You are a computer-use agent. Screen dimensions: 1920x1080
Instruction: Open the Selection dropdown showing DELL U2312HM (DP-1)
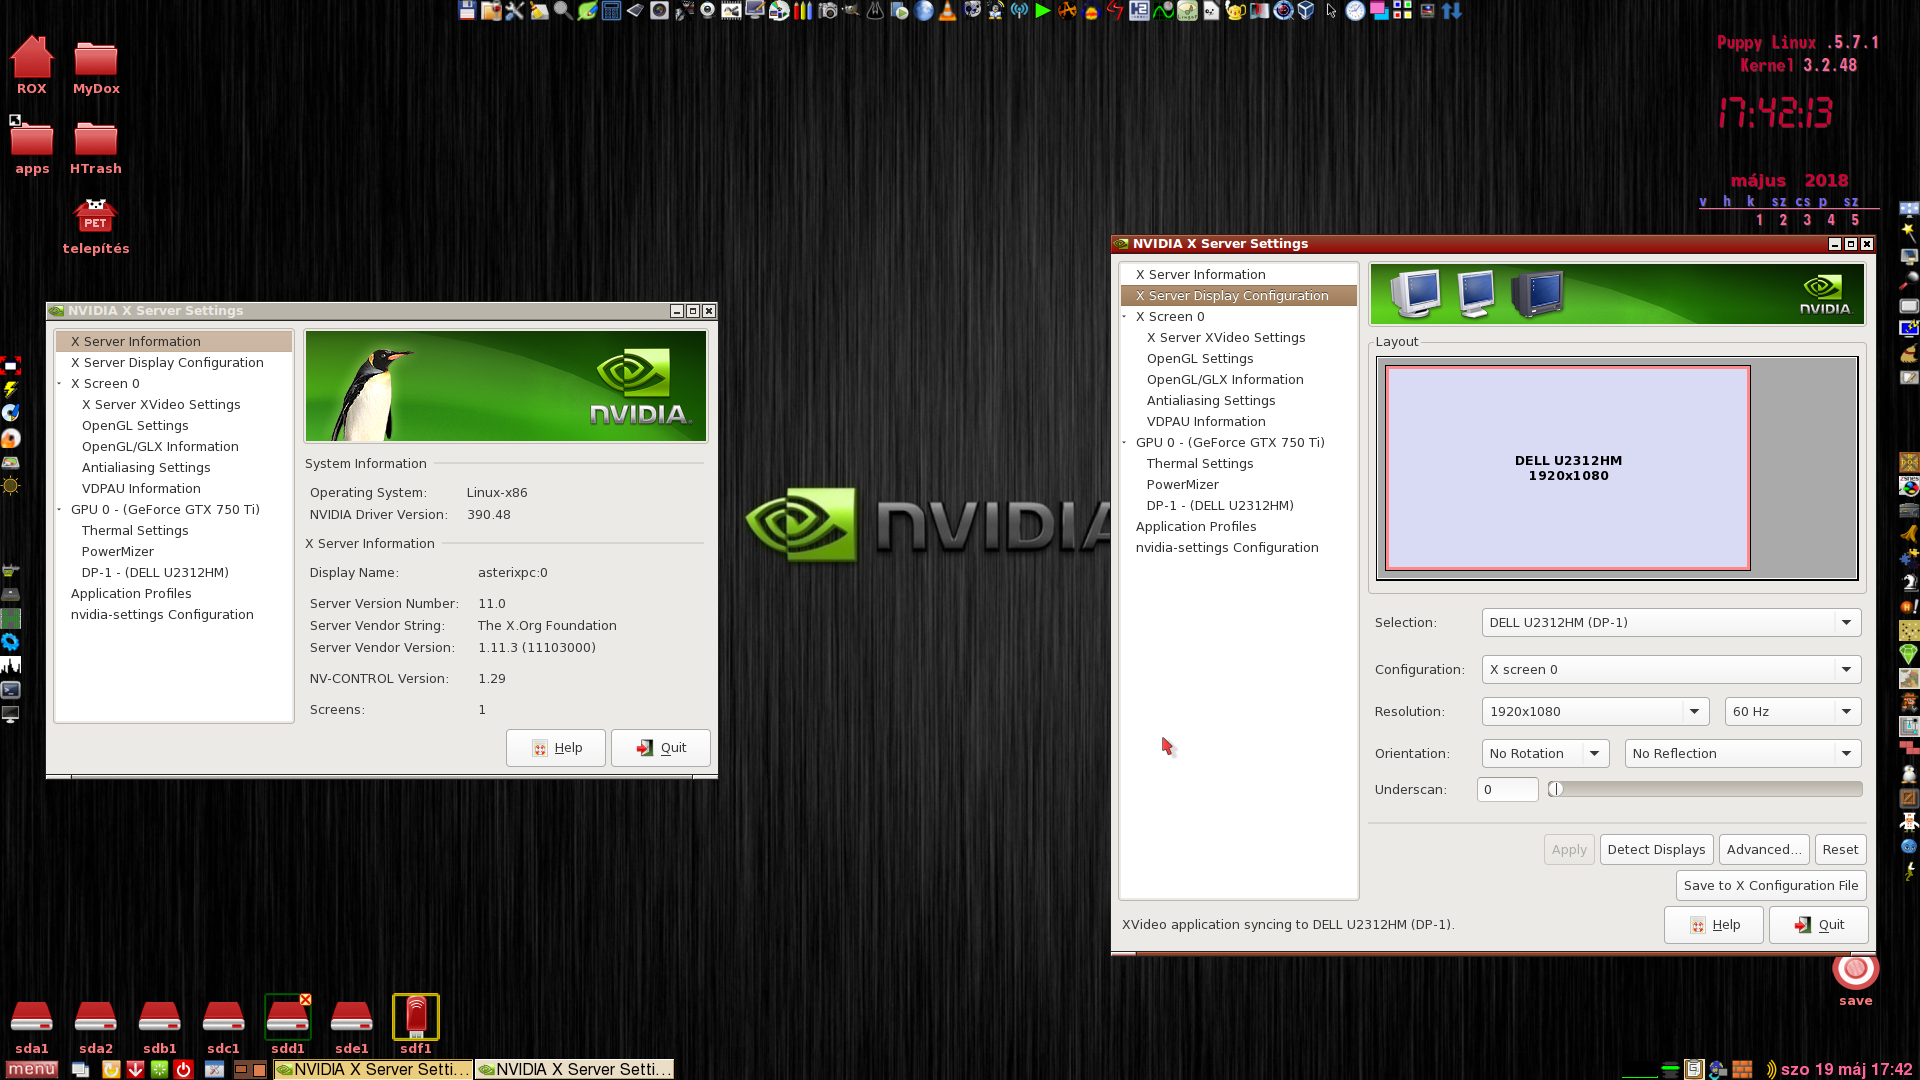tap(1671, 622)
